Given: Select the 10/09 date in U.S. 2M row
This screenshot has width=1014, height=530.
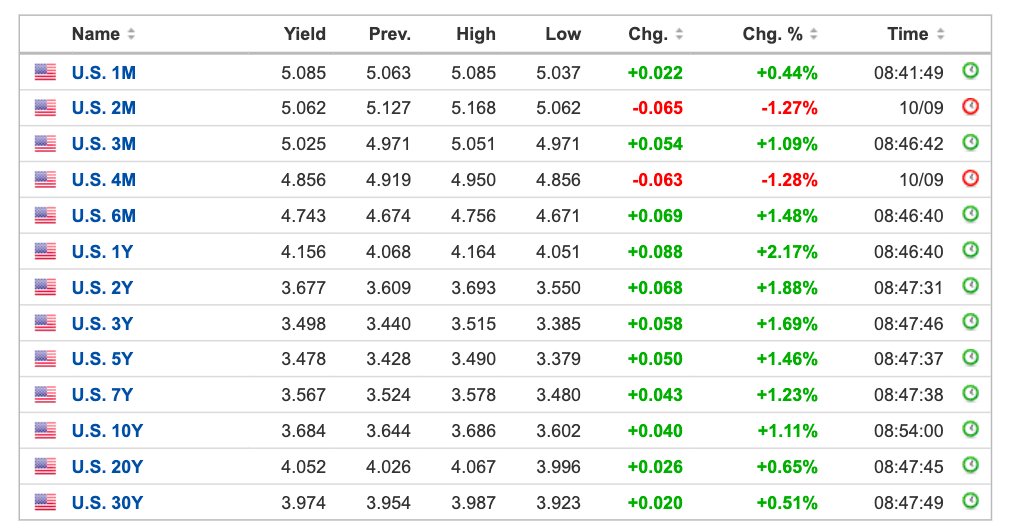Looking at the screenshot, I should [x=922, y=108].
